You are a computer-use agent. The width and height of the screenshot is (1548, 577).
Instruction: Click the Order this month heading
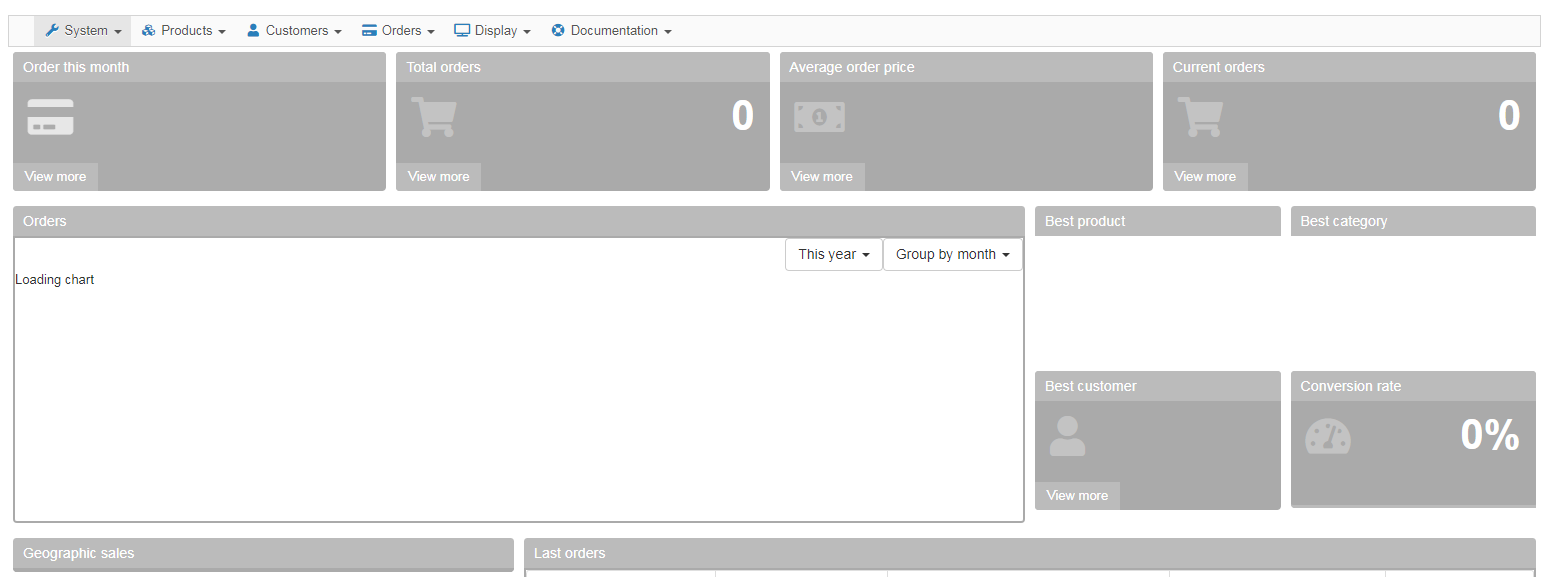[x=76, y=67]
